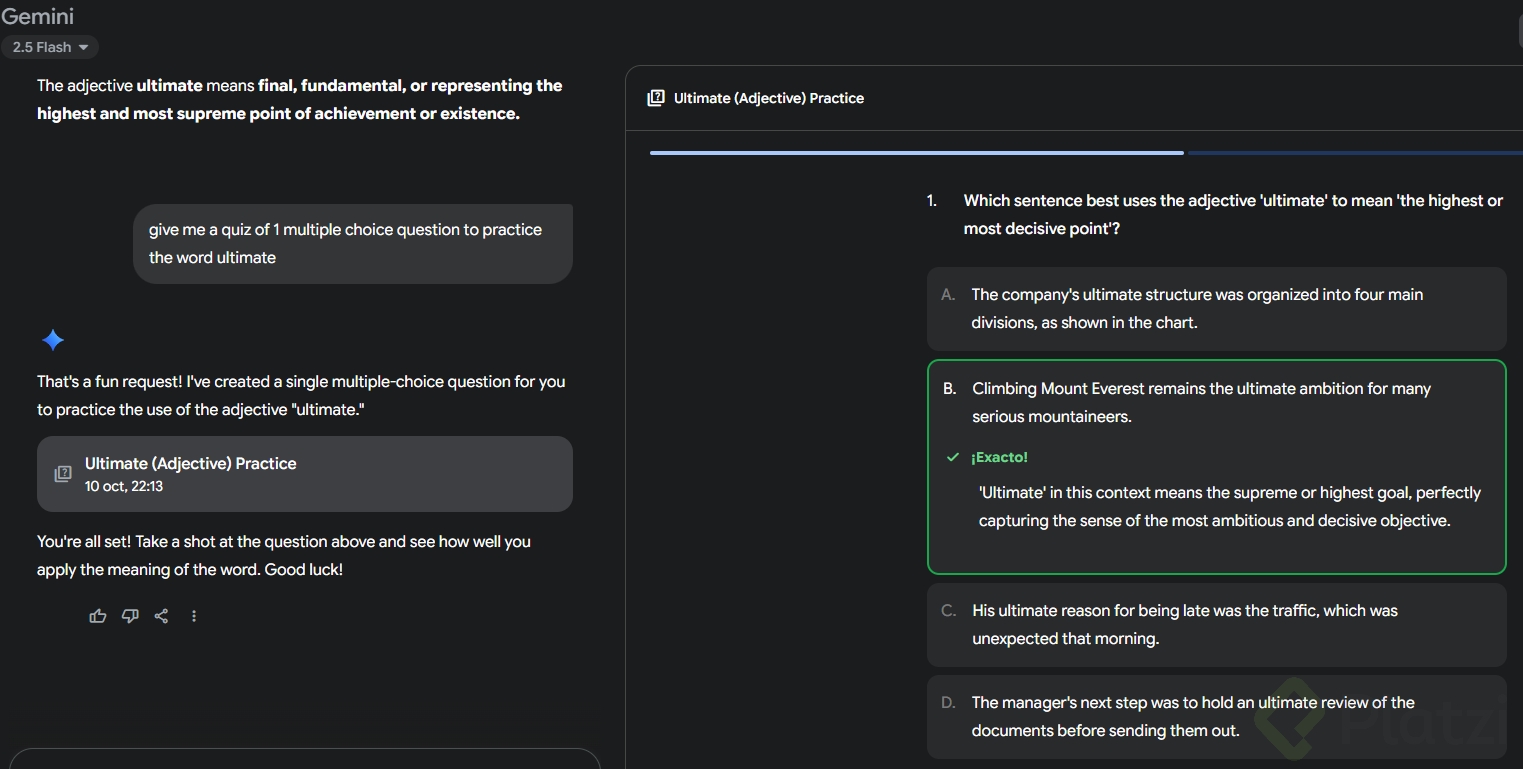
Task: Select answer option A about company structure
Action: coord(1215,309)
